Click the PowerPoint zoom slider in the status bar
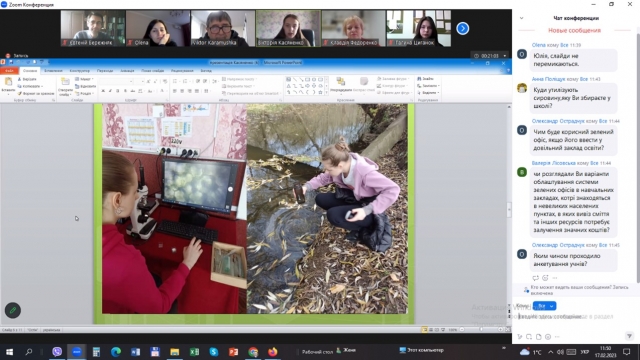 (x=481, y=329)
